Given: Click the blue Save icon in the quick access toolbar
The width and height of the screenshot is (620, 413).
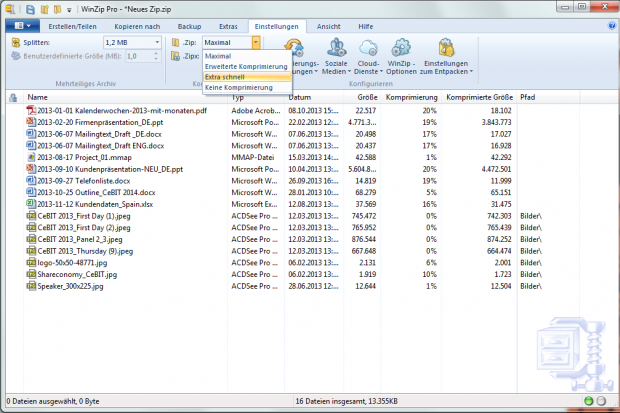Looking at the screenshot, I should click(x=30, y=9).
